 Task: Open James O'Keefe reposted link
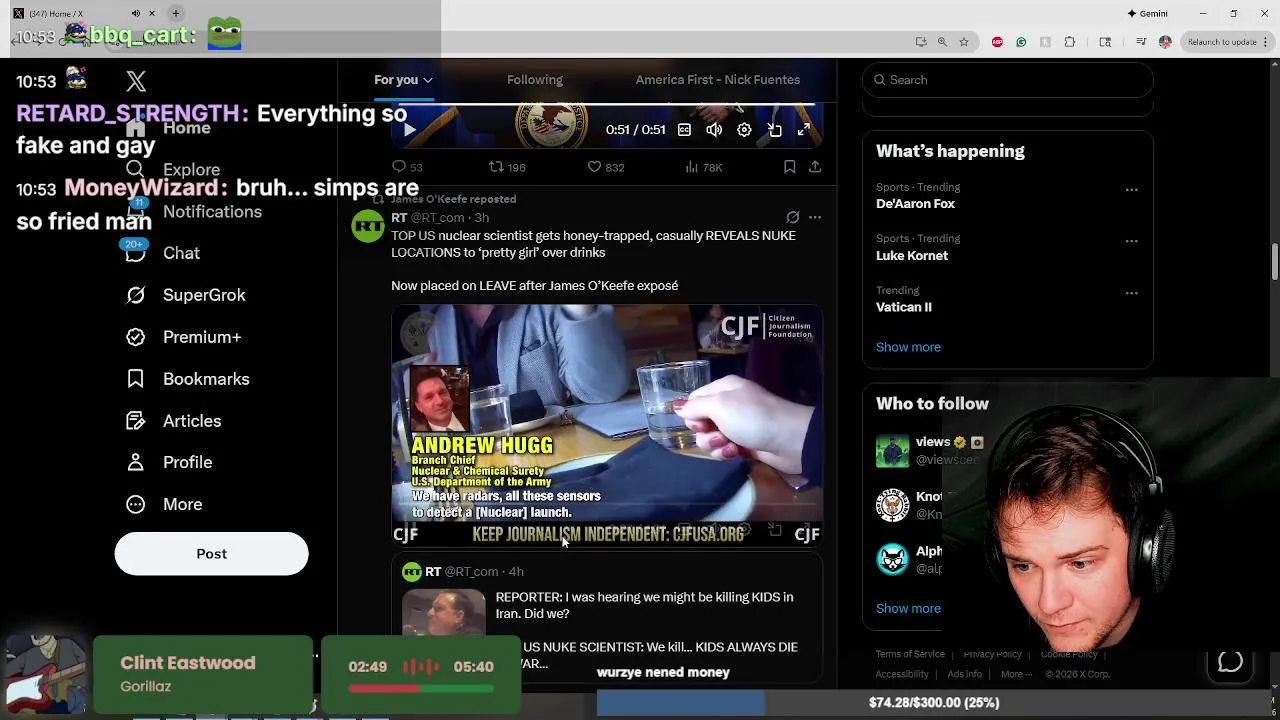tap(453, 199)
